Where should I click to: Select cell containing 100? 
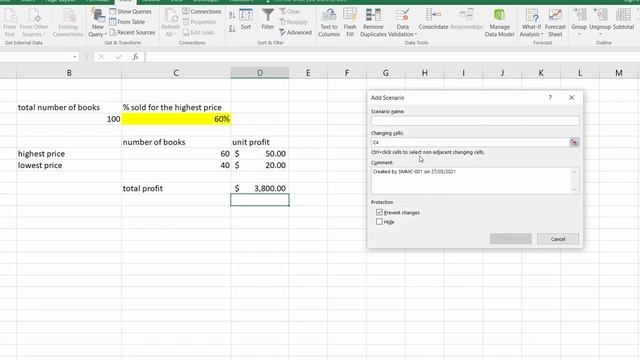click(x=69, y=119)
